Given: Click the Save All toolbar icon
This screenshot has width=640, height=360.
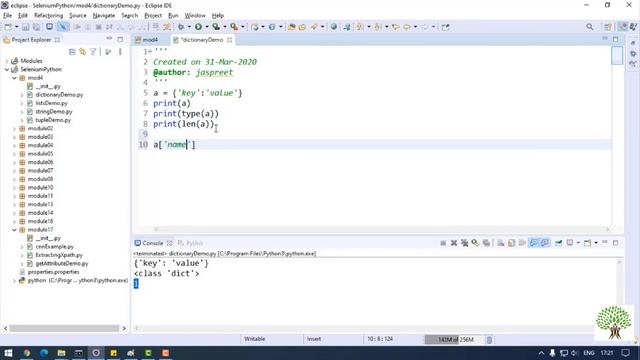Looking at the screenshot, I should click(36, 27).
